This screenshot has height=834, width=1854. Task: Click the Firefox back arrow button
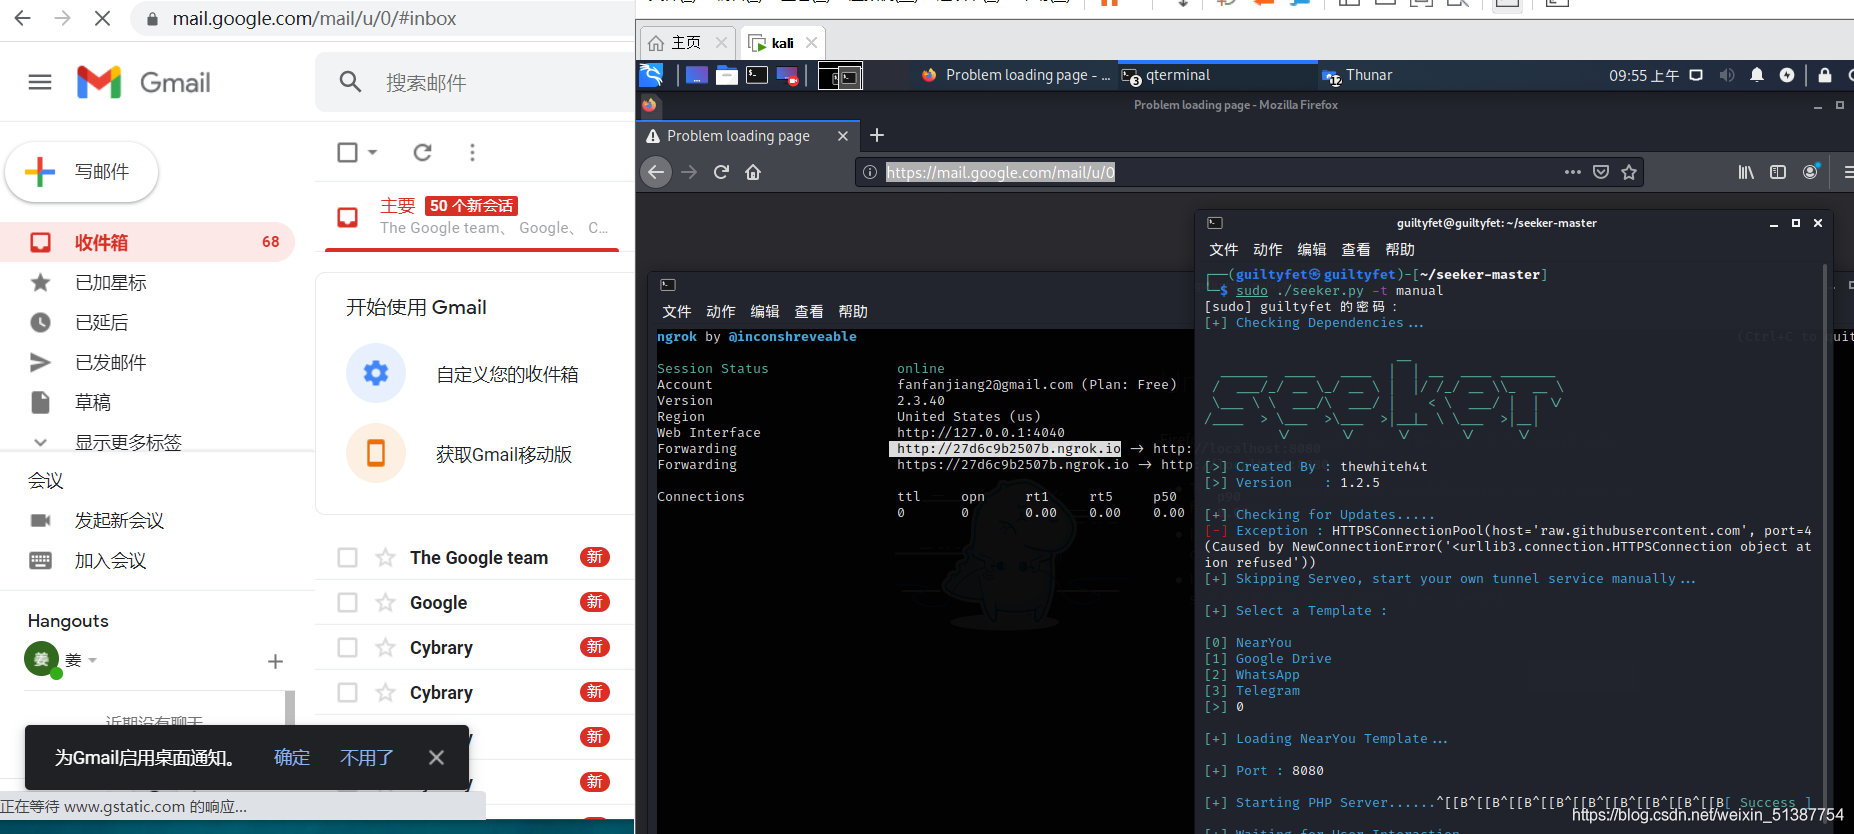click(x=656, y=172)
